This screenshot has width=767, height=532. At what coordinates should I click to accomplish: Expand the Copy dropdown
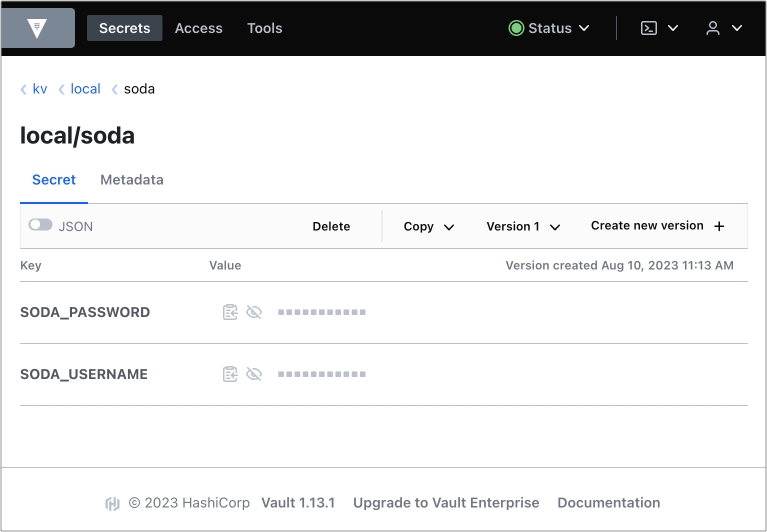tap(429, 227)
